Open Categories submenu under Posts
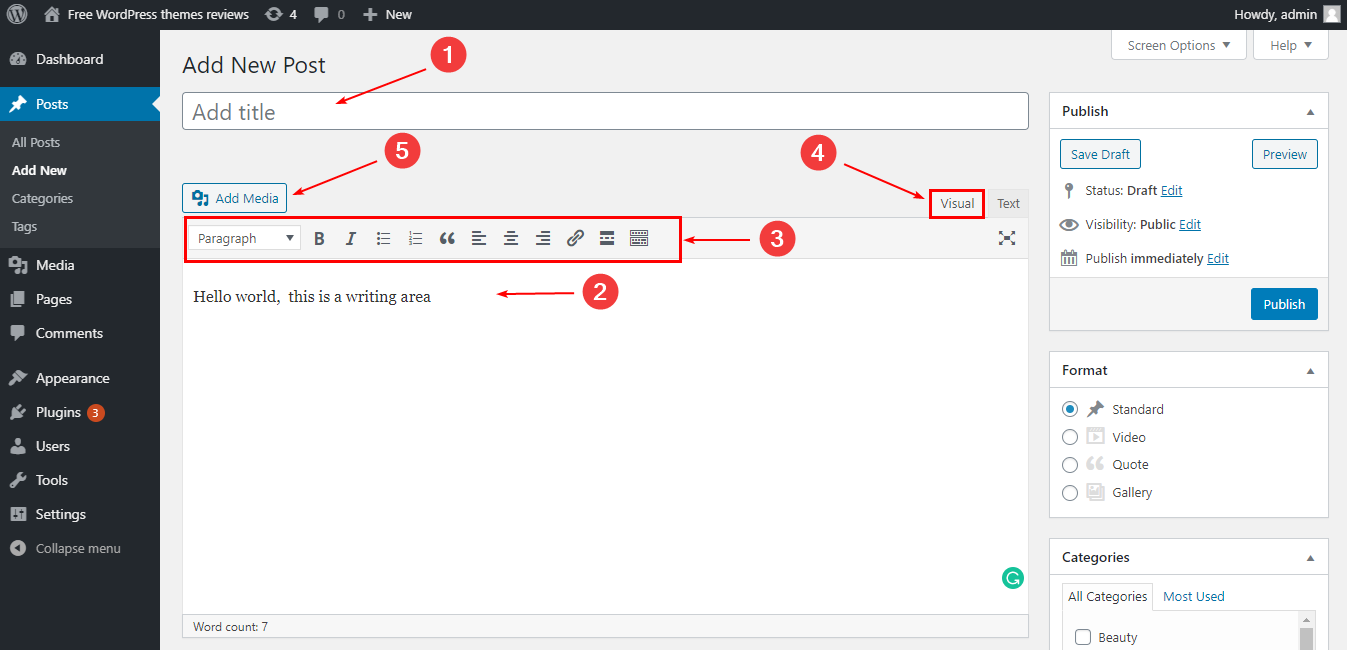The width and height of the screenshot is (1347, 650). tap(43, 198)
